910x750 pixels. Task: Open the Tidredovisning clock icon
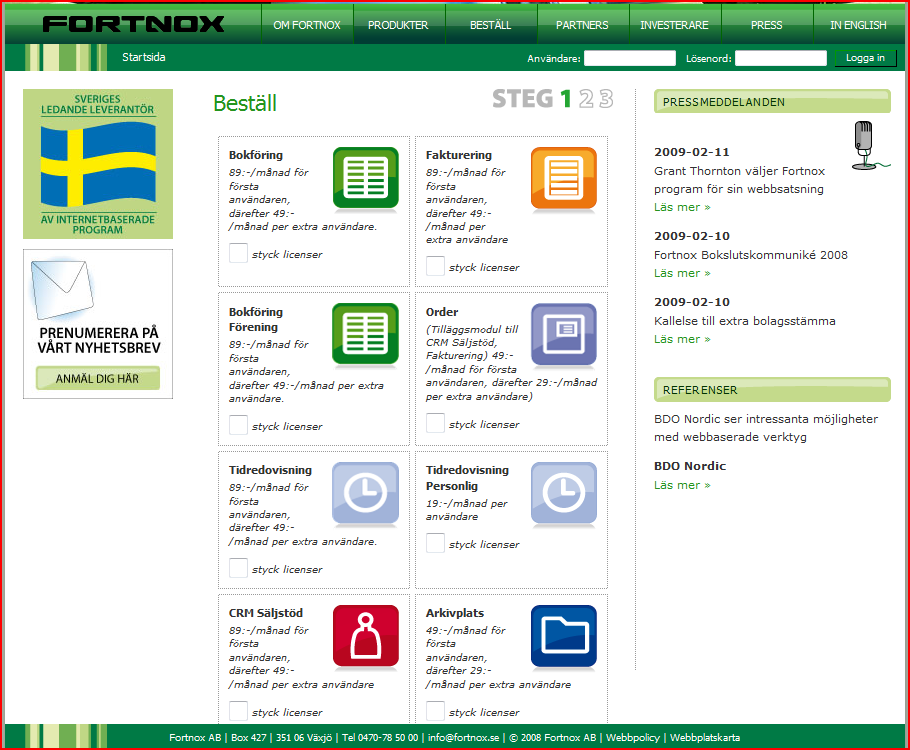[366, 493]
